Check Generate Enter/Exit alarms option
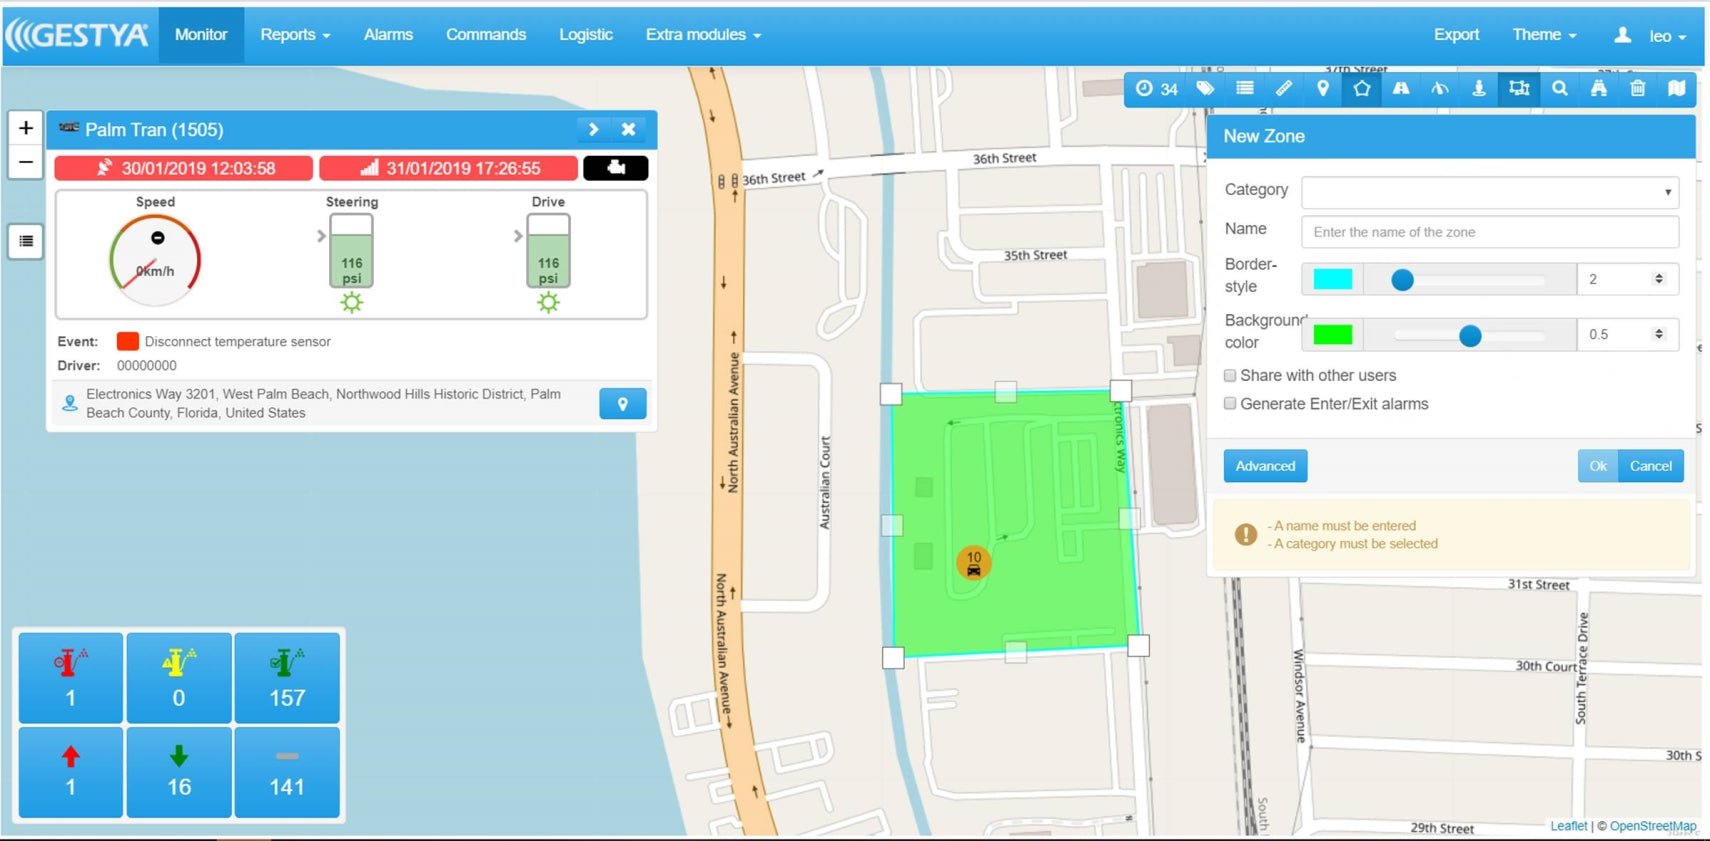The width and height of the screenshot is (1710, 841). click(1230, 404)
